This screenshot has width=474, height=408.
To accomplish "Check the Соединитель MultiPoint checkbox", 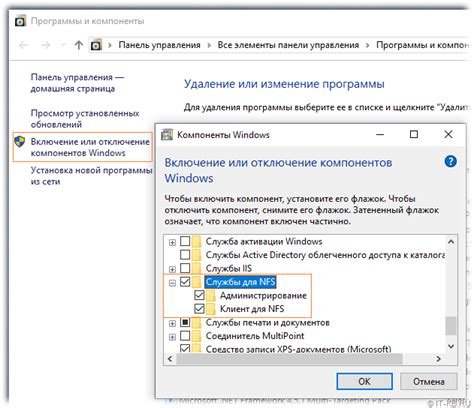I will pyautogui.click(x=185, y=336).
